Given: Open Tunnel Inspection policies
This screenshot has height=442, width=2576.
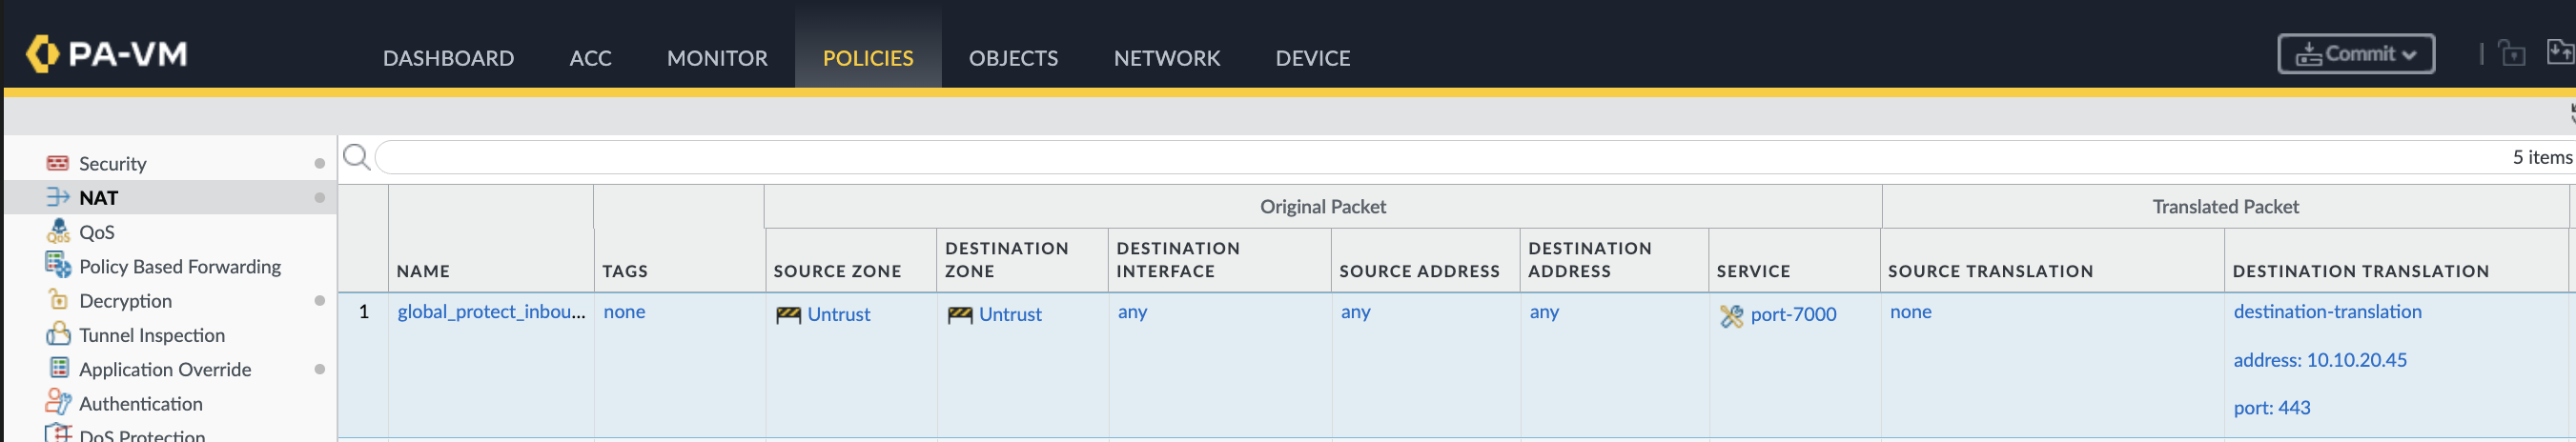Looking at the screenshot, I should pyautogui.click(x=152, y=335).
